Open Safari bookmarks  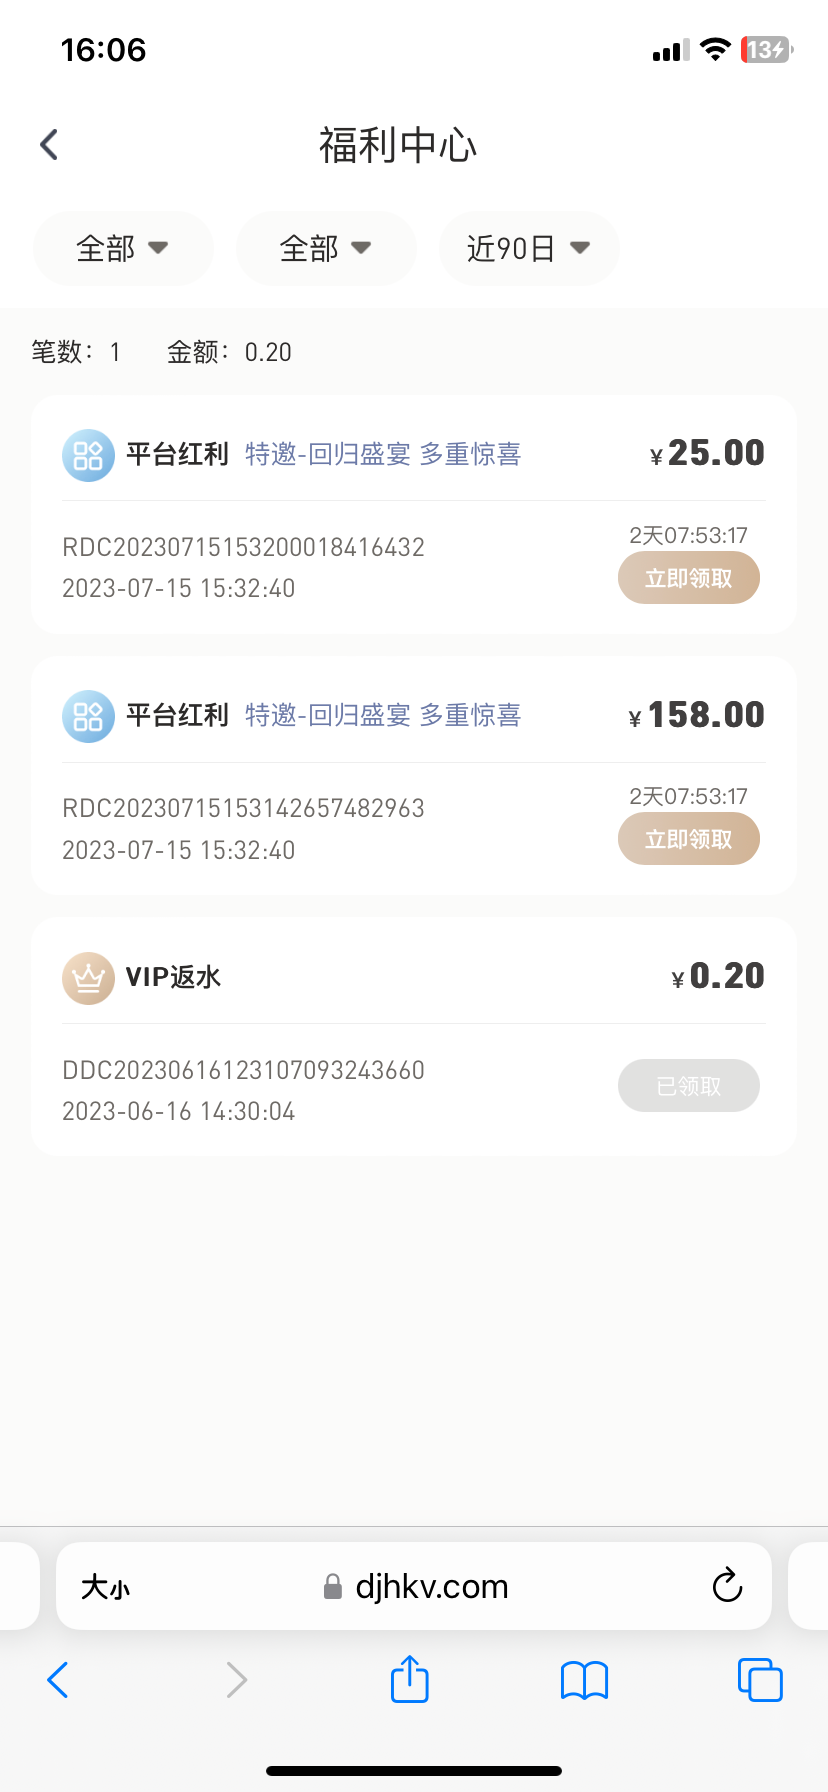point(584,1680)
